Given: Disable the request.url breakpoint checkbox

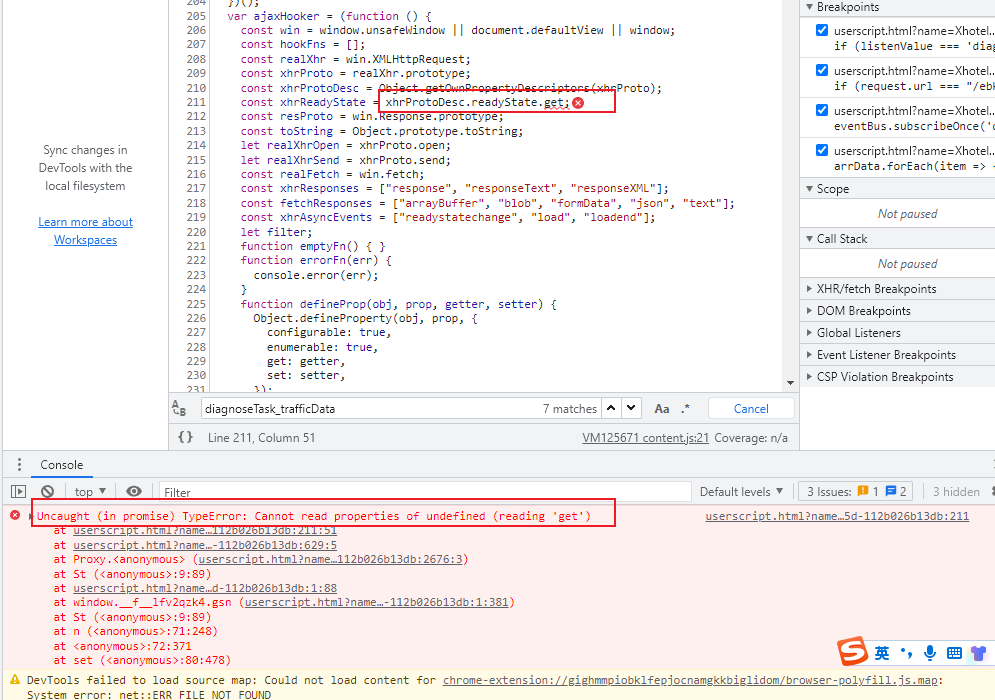Looking at the screenshot, I should pos(821,70).
